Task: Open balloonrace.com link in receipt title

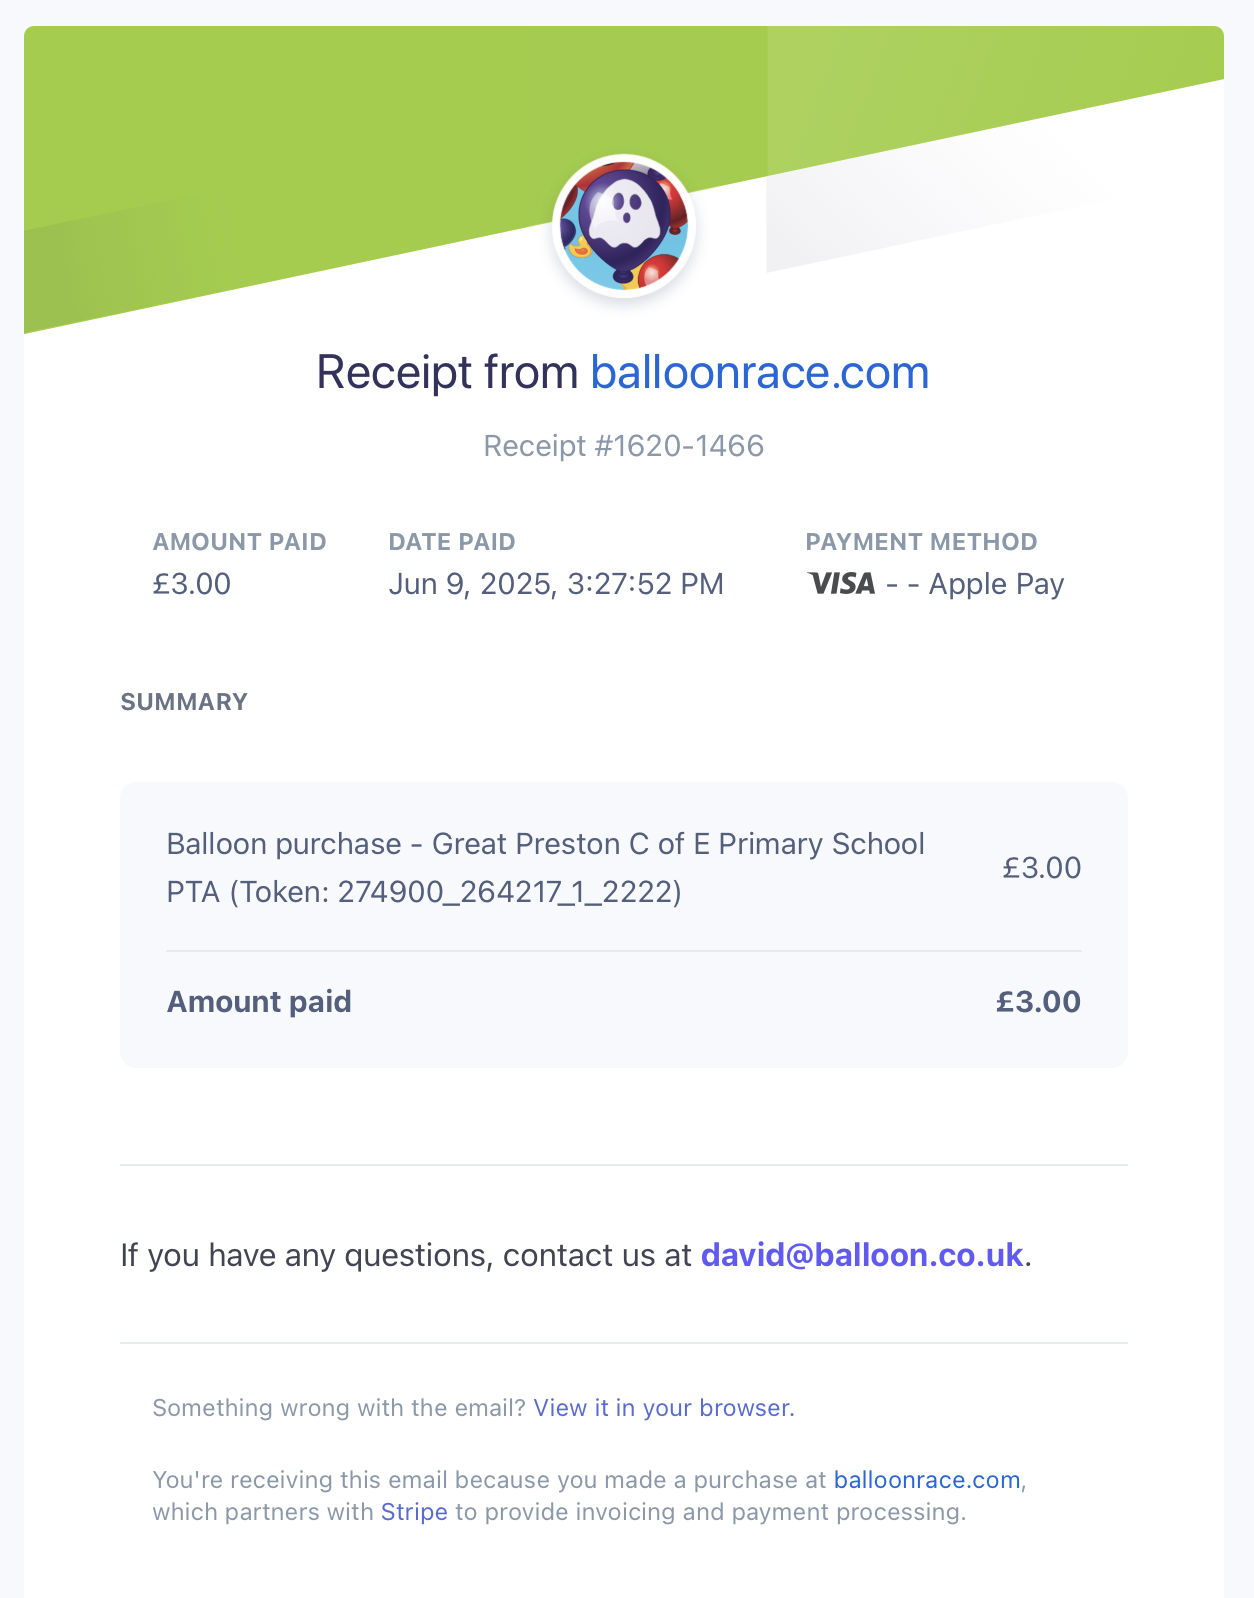Action: 760,373
